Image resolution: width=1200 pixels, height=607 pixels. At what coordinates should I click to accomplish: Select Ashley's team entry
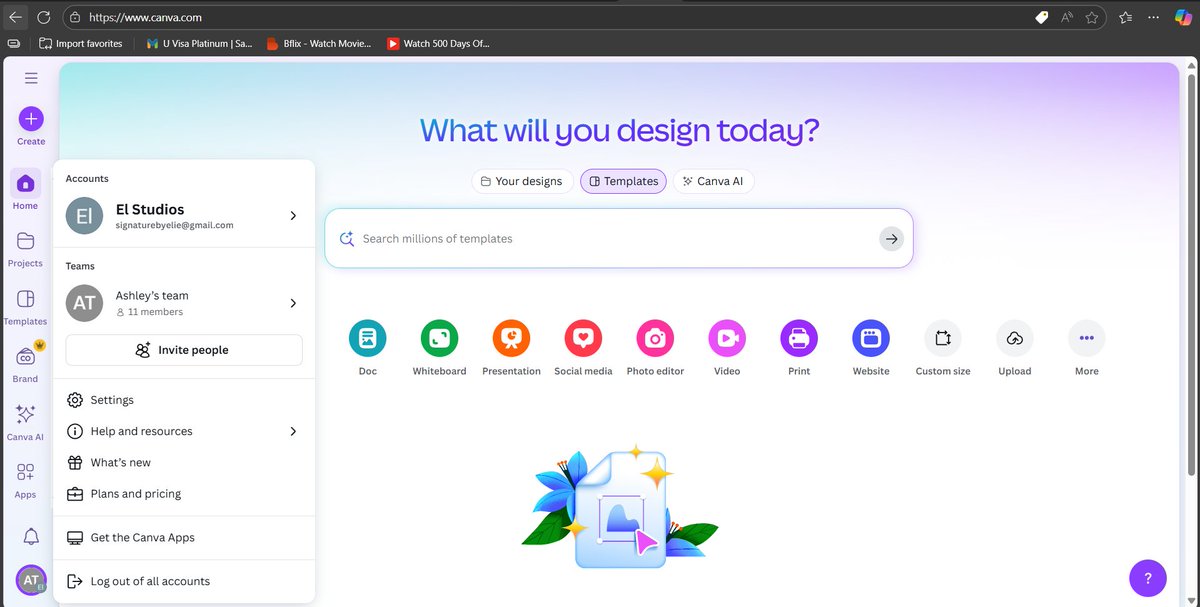point(184,303)
